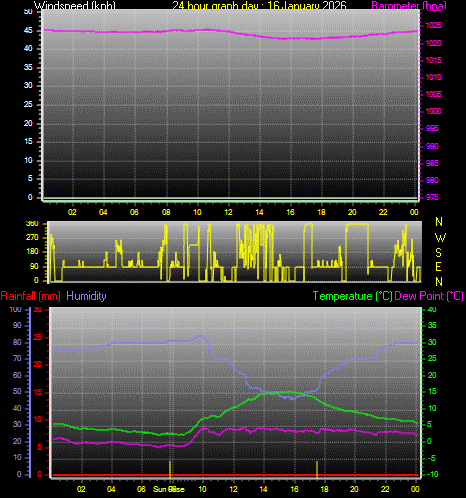Click the green '35' temperature axis value

click(x=432, y=325)
